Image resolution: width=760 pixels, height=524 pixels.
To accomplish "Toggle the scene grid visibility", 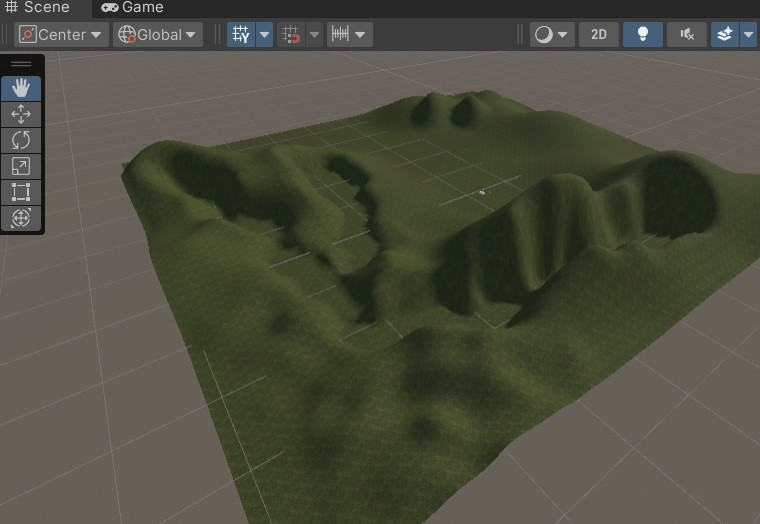I will pyautogui.click(x=240, y=34).
